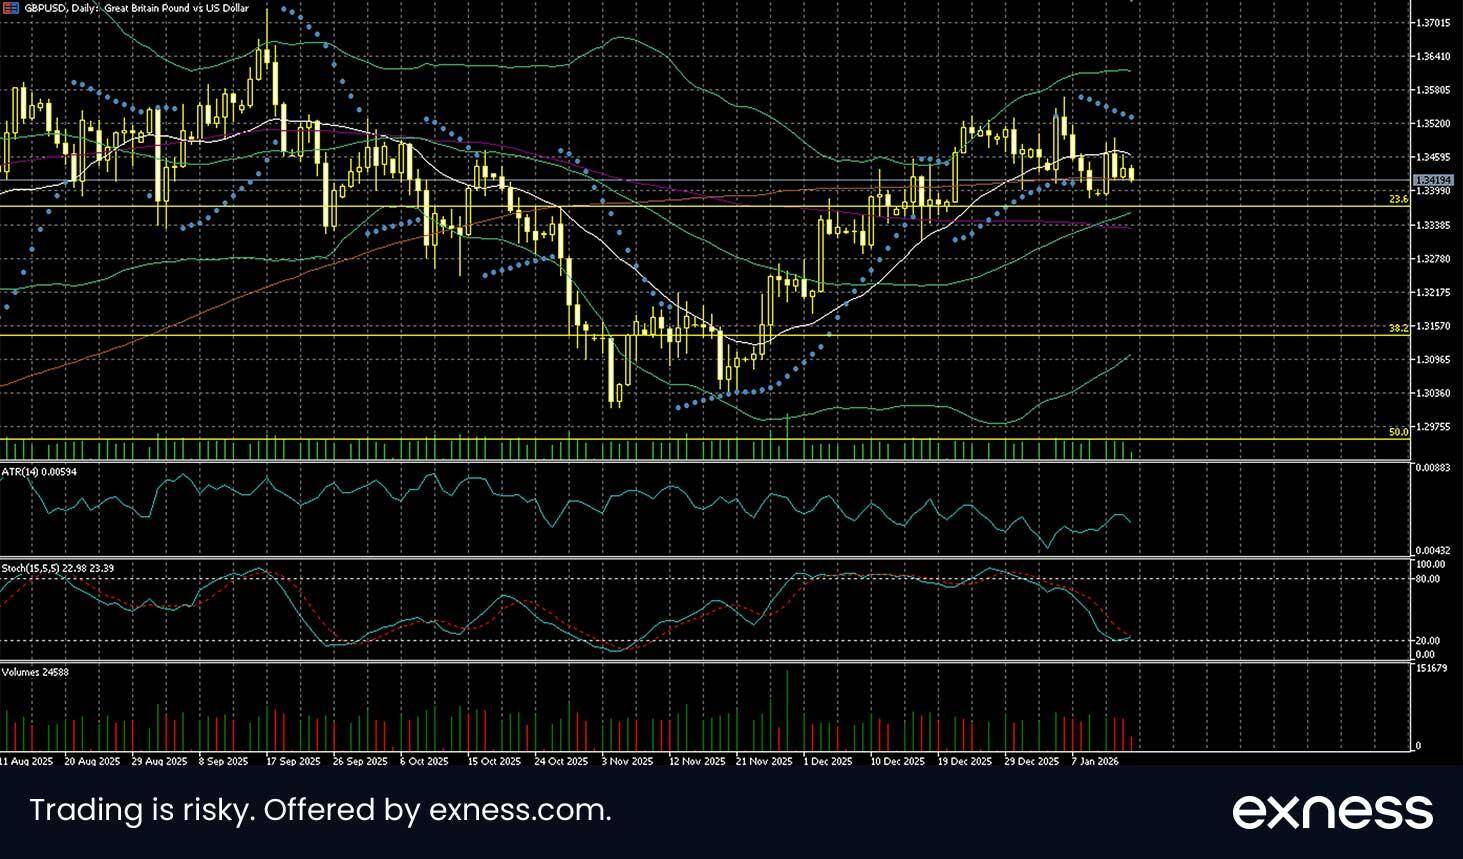1463x859 pixels.
Task: Click the exness logo
Action: click(x=1332, y=810)
